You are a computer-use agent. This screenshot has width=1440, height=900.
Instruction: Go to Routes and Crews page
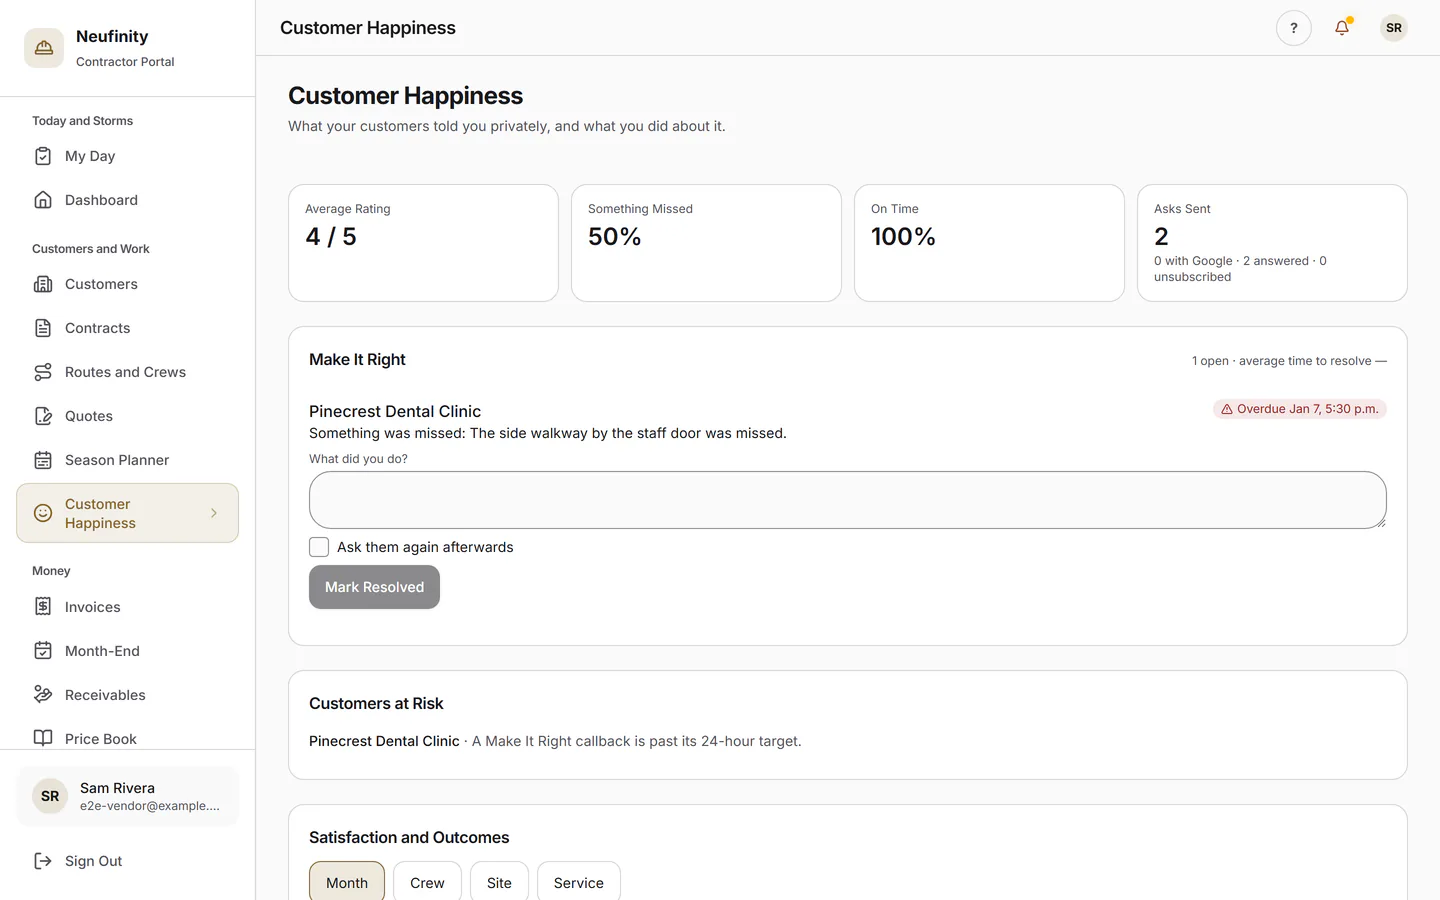click(x=127, y=372)
